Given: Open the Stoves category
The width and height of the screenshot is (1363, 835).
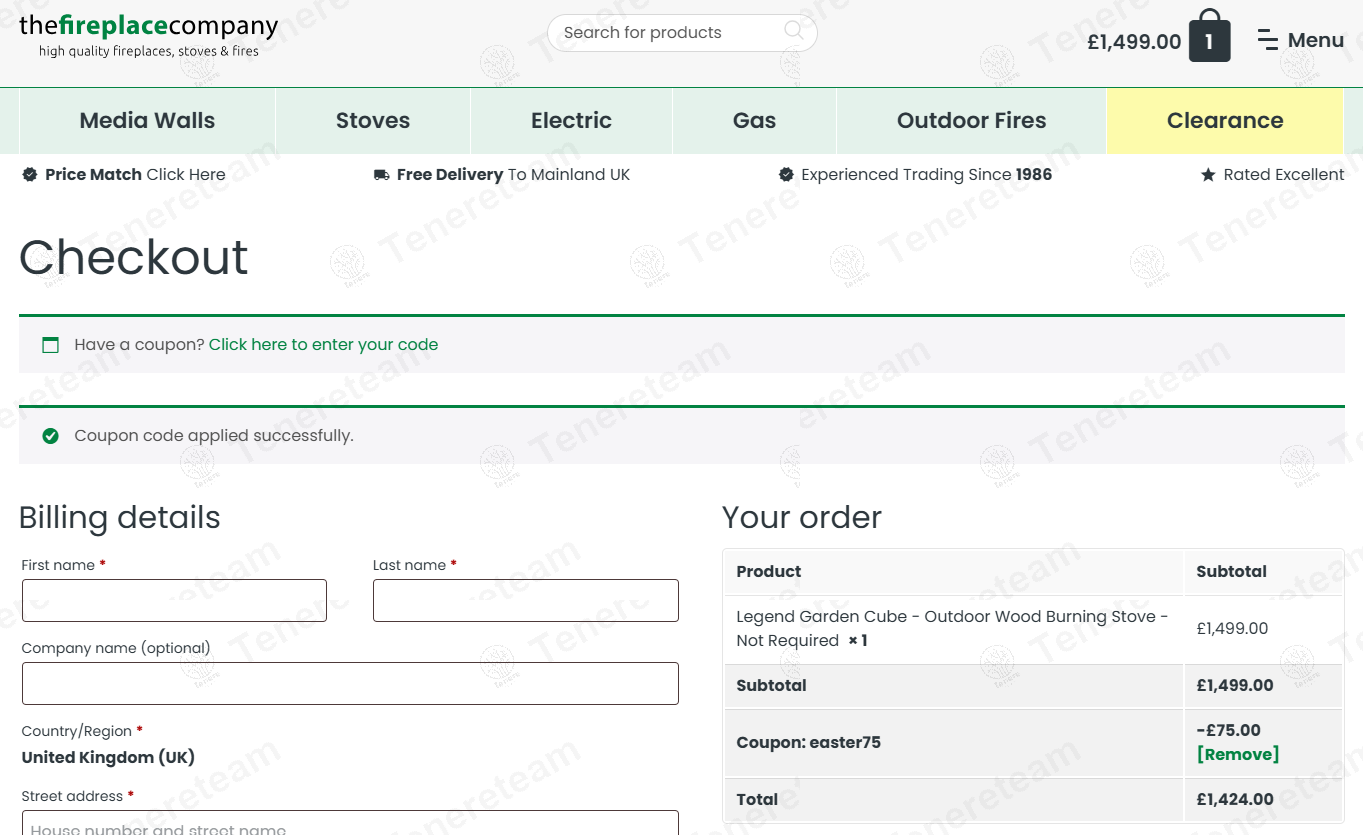Looking at the screenshot, I should (x=372, y=121).
